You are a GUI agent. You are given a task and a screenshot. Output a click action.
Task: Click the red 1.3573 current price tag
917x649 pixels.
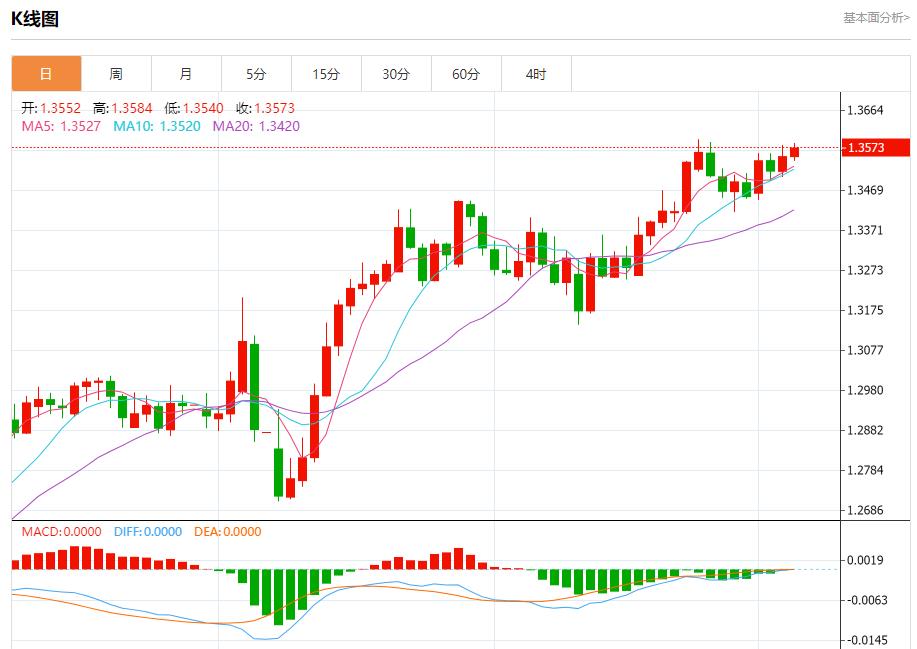(x=874, y=148)
